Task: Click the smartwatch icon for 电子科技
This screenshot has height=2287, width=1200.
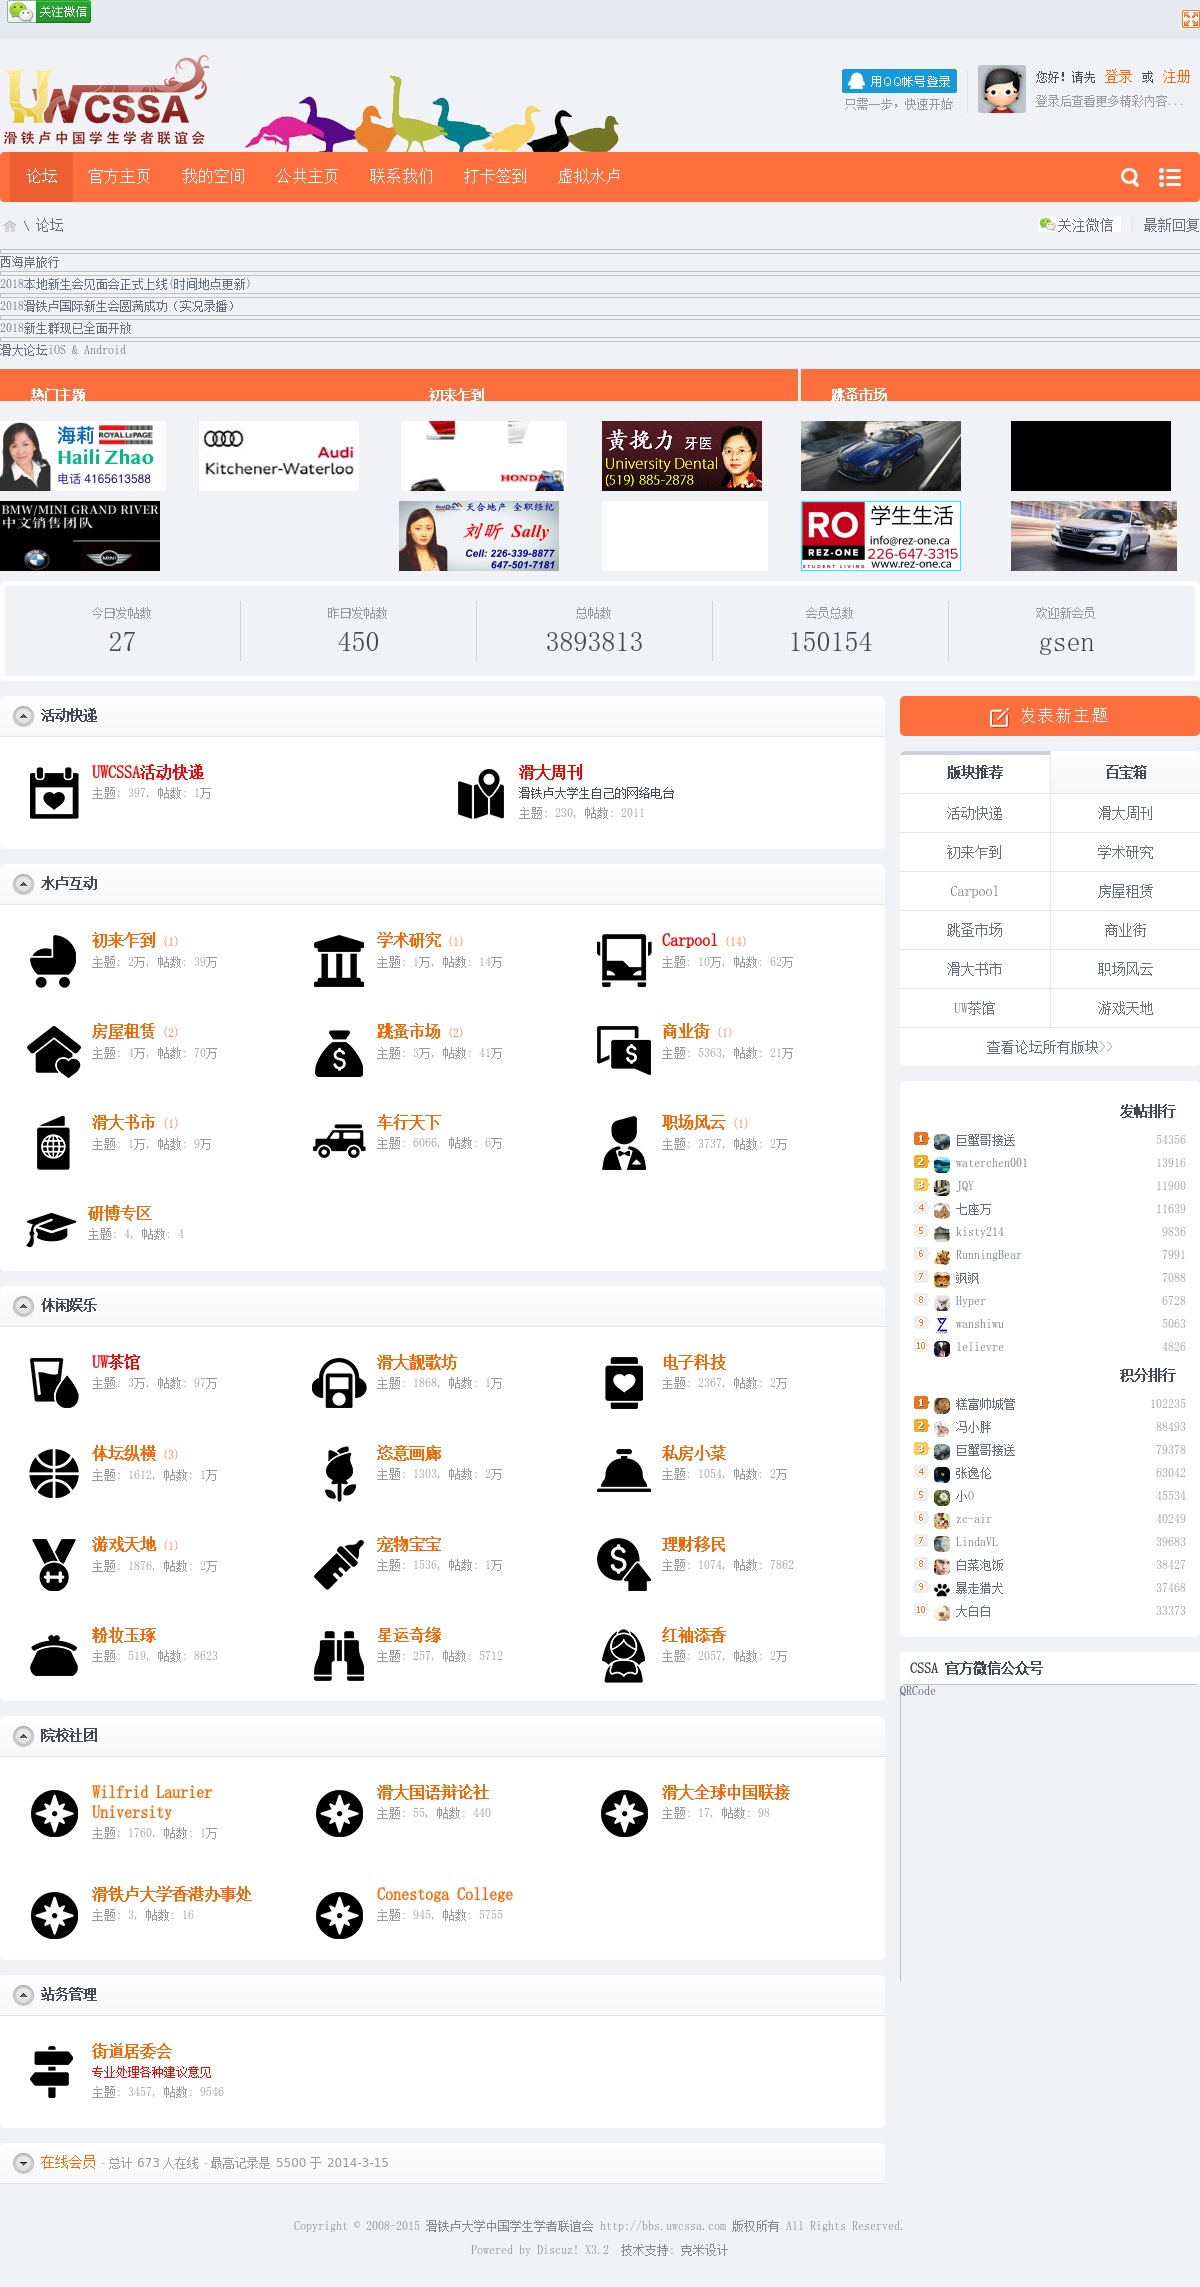Action: pyautogui.click(x=624, y=1383)
